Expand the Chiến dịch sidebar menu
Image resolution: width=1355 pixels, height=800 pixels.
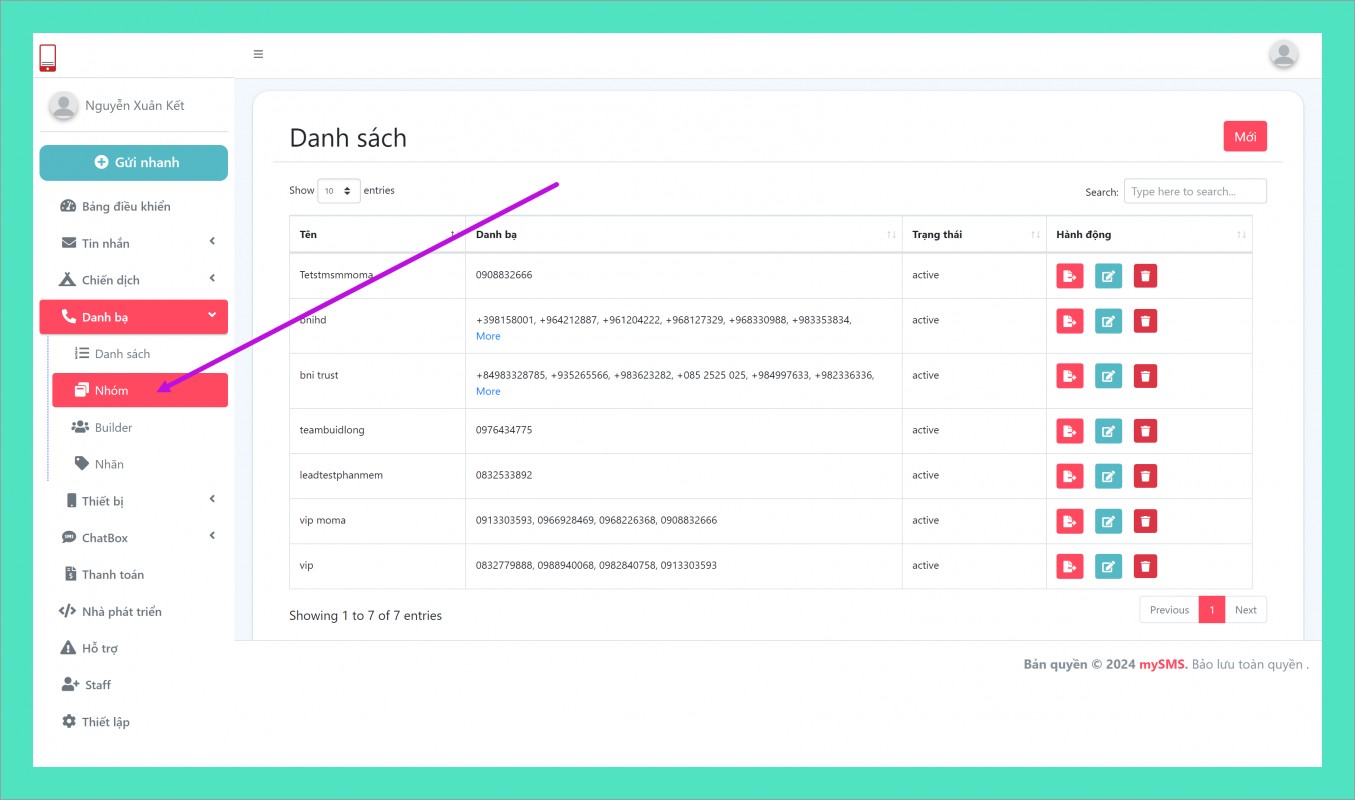point(133,280)
